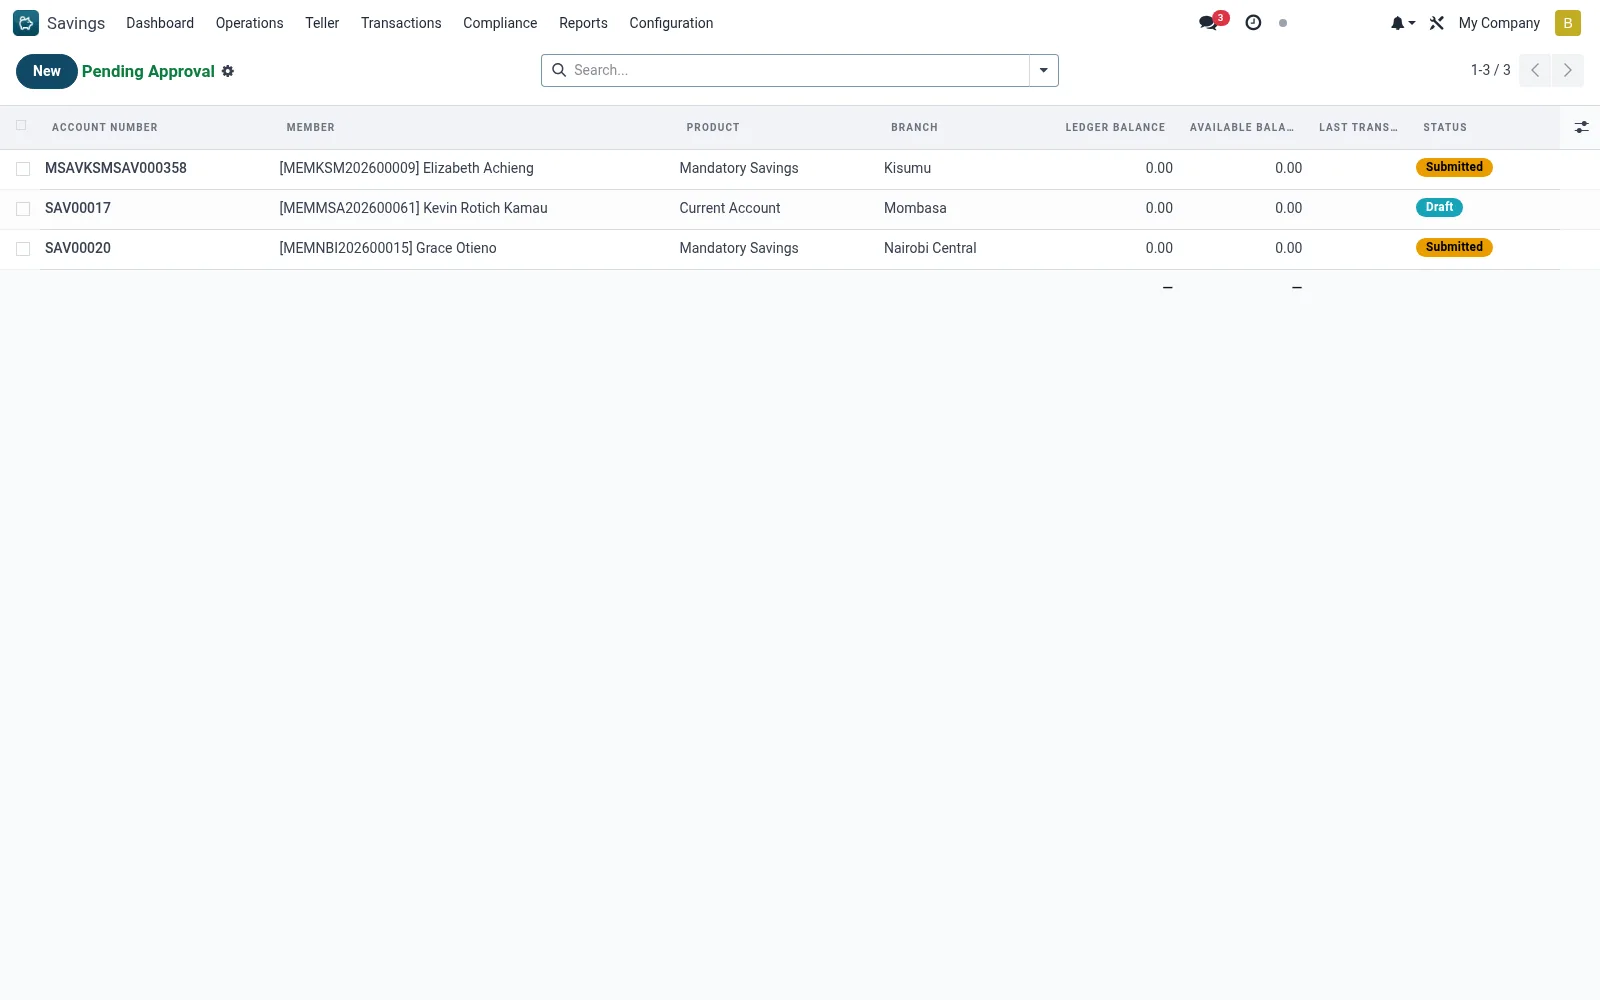Viewport: 1600px width, 1000px height.
Task: Tick the checkbox for SAV00017
Action: pyautogui.click(x=23, y=209)
